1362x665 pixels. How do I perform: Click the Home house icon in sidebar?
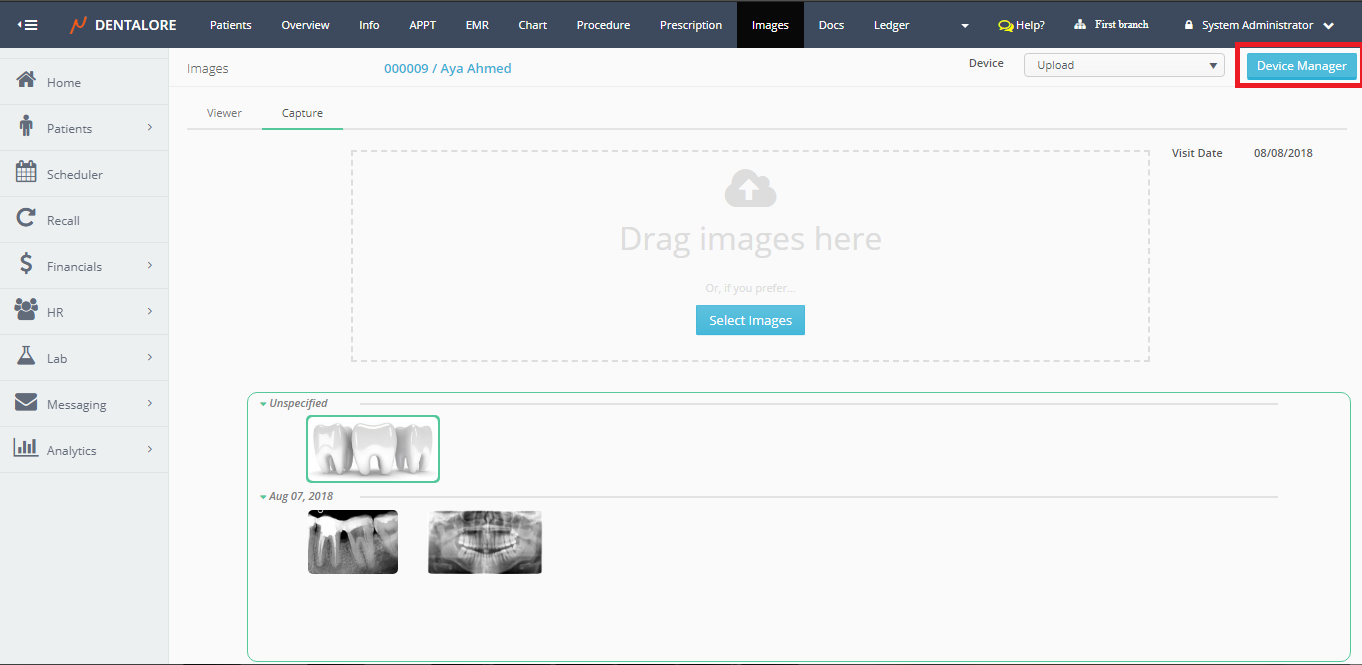tap(26, 81)
